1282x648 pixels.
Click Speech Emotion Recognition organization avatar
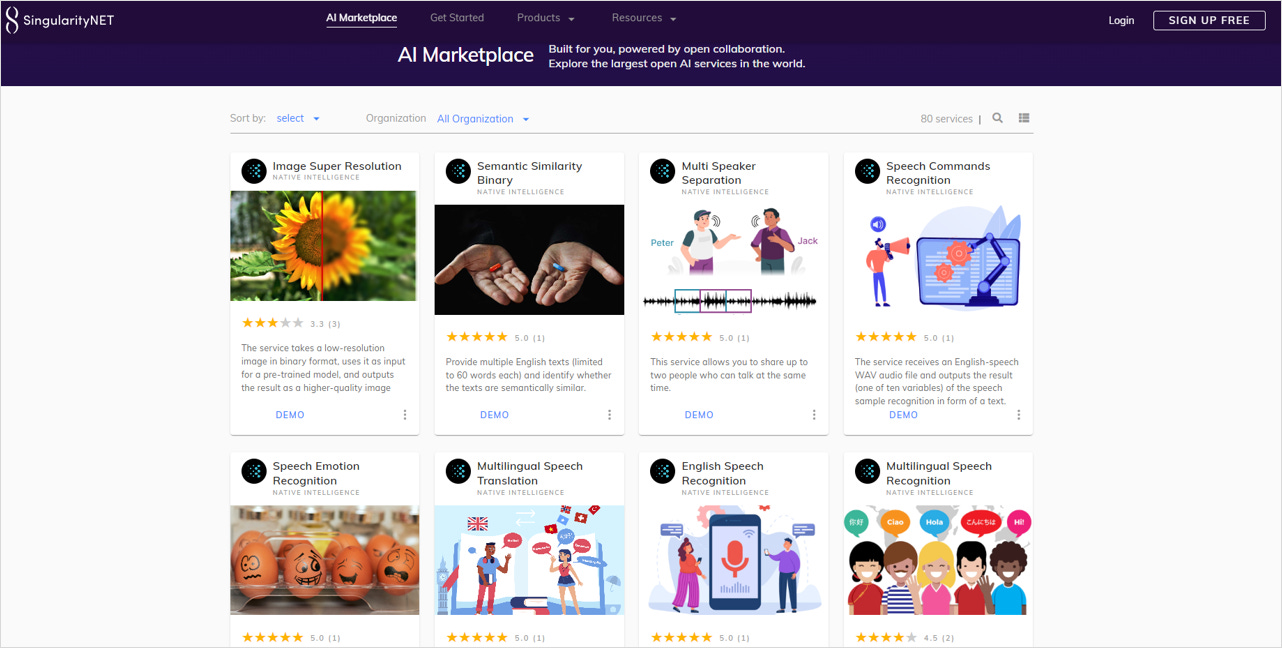click(254, 471)
